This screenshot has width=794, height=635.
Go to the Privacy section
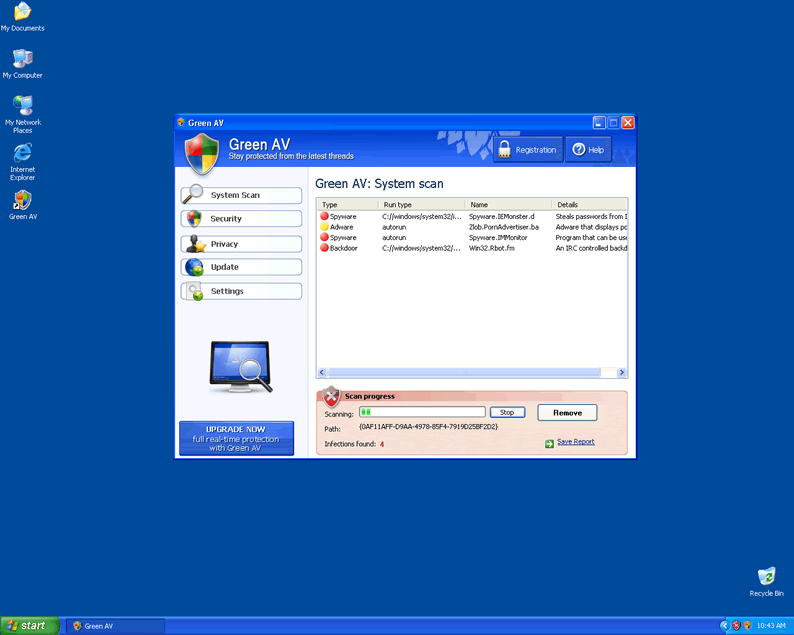(241, 244)
